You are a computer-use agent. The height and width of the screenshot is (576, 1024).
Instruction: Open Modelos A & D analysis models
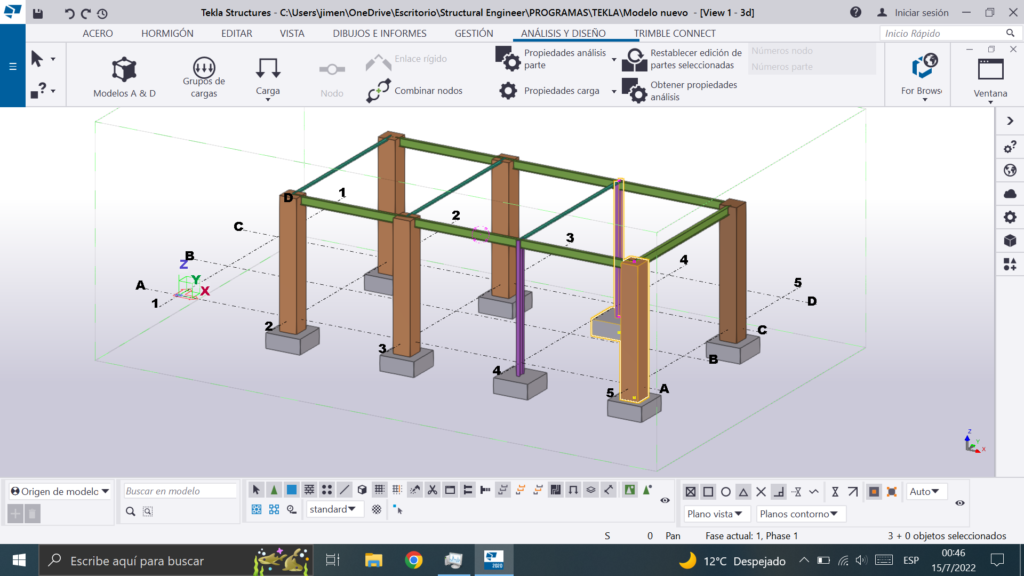tap(124, 77)
